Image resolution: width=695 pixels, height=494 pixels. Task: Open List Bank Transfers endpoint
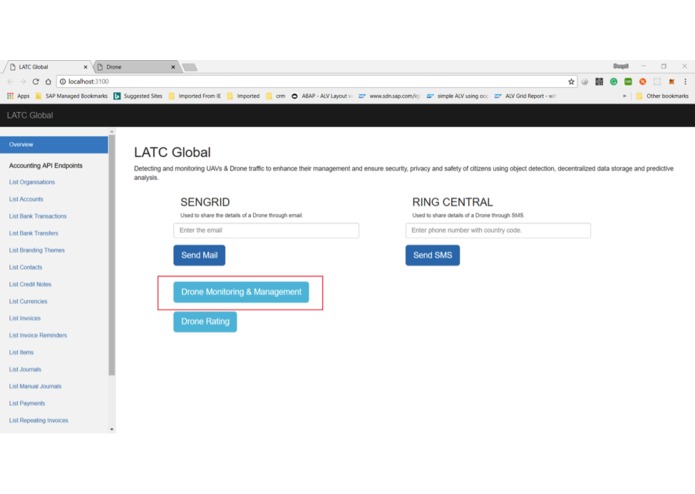click(x=33, y=233)
